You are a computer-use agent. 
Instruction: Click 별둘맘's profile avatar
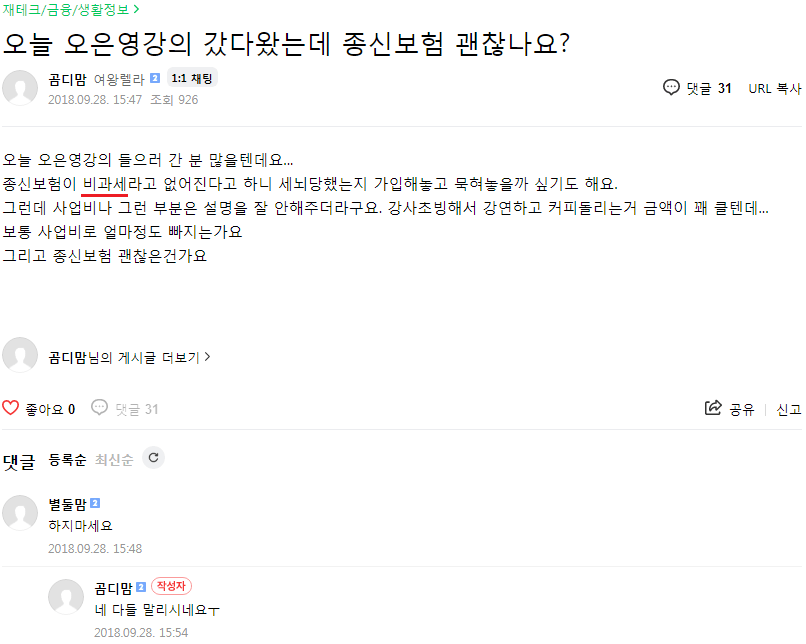point(20,512)
